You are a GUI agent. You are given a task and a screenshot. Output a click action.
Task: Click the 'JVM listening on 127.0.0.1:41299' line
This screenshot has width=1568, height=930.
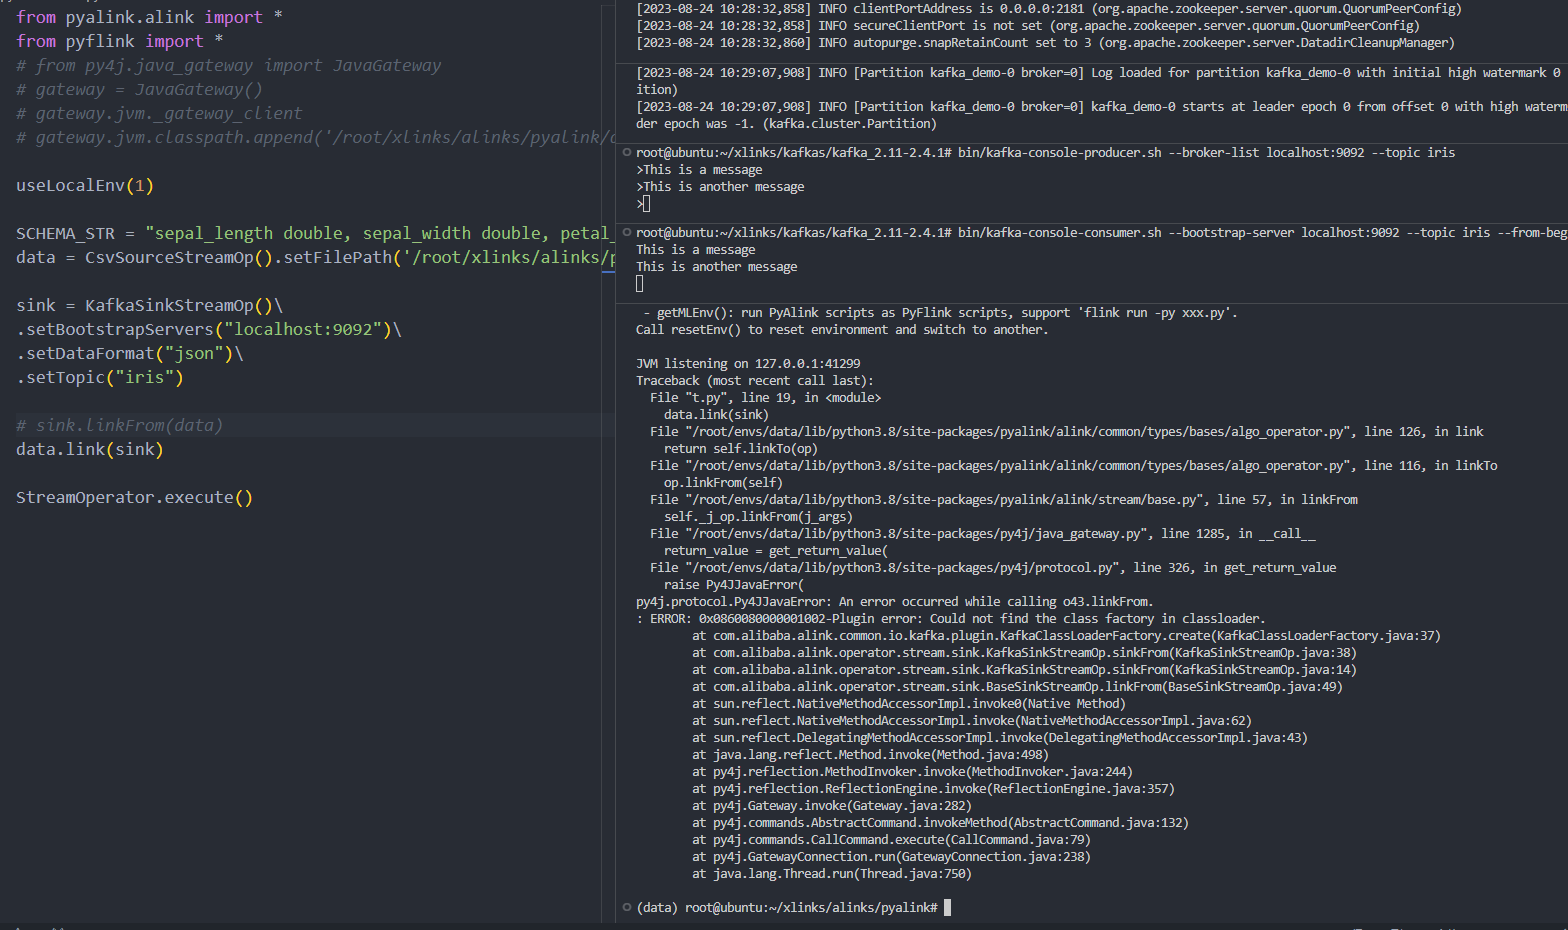tap(748, 364)
